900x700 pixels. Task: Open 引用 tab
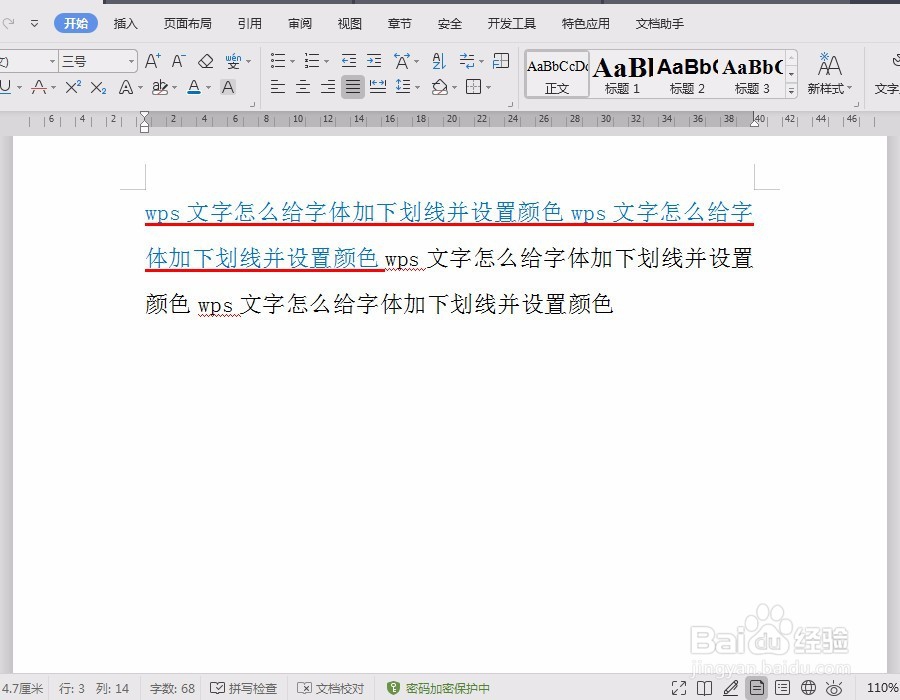(x=250, y=24)
